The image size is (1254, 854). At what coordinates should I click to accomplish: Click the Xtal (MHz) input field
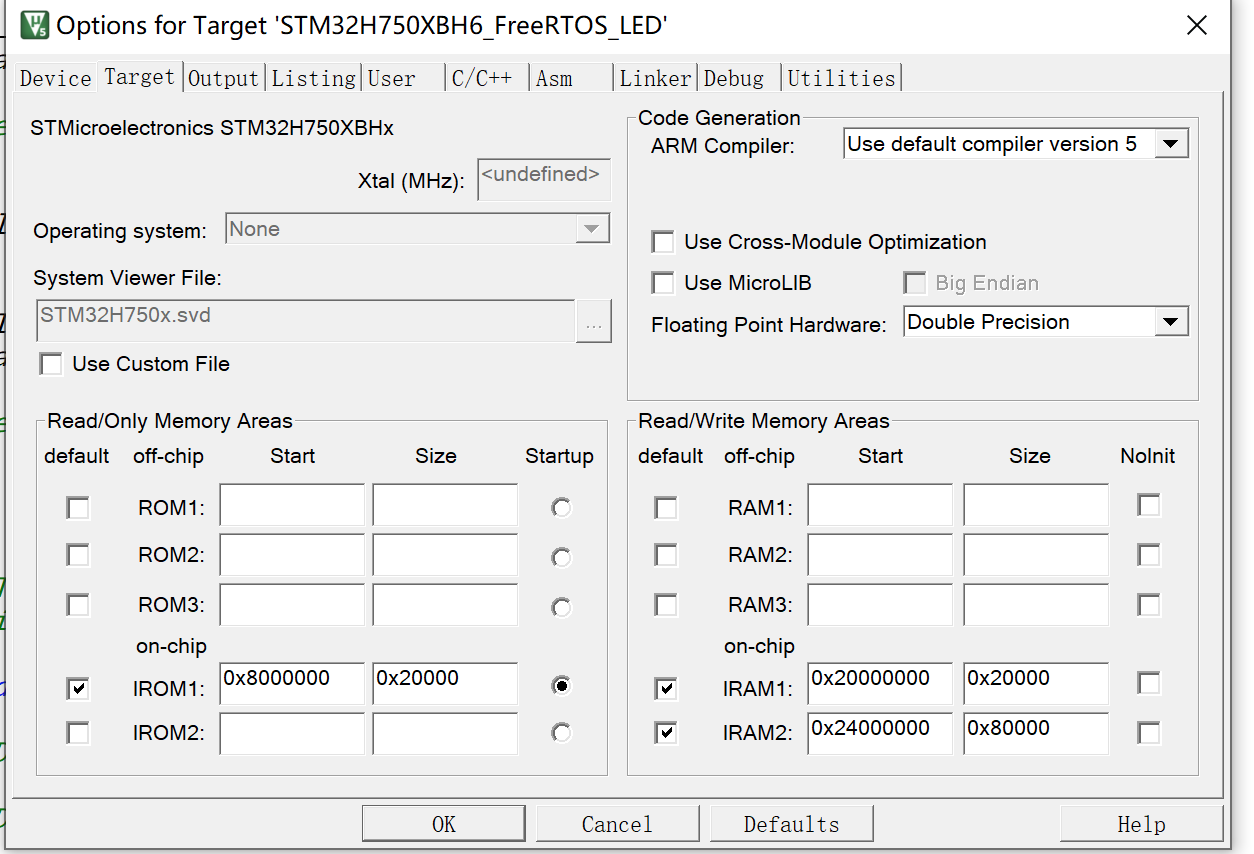pos(544,179)
